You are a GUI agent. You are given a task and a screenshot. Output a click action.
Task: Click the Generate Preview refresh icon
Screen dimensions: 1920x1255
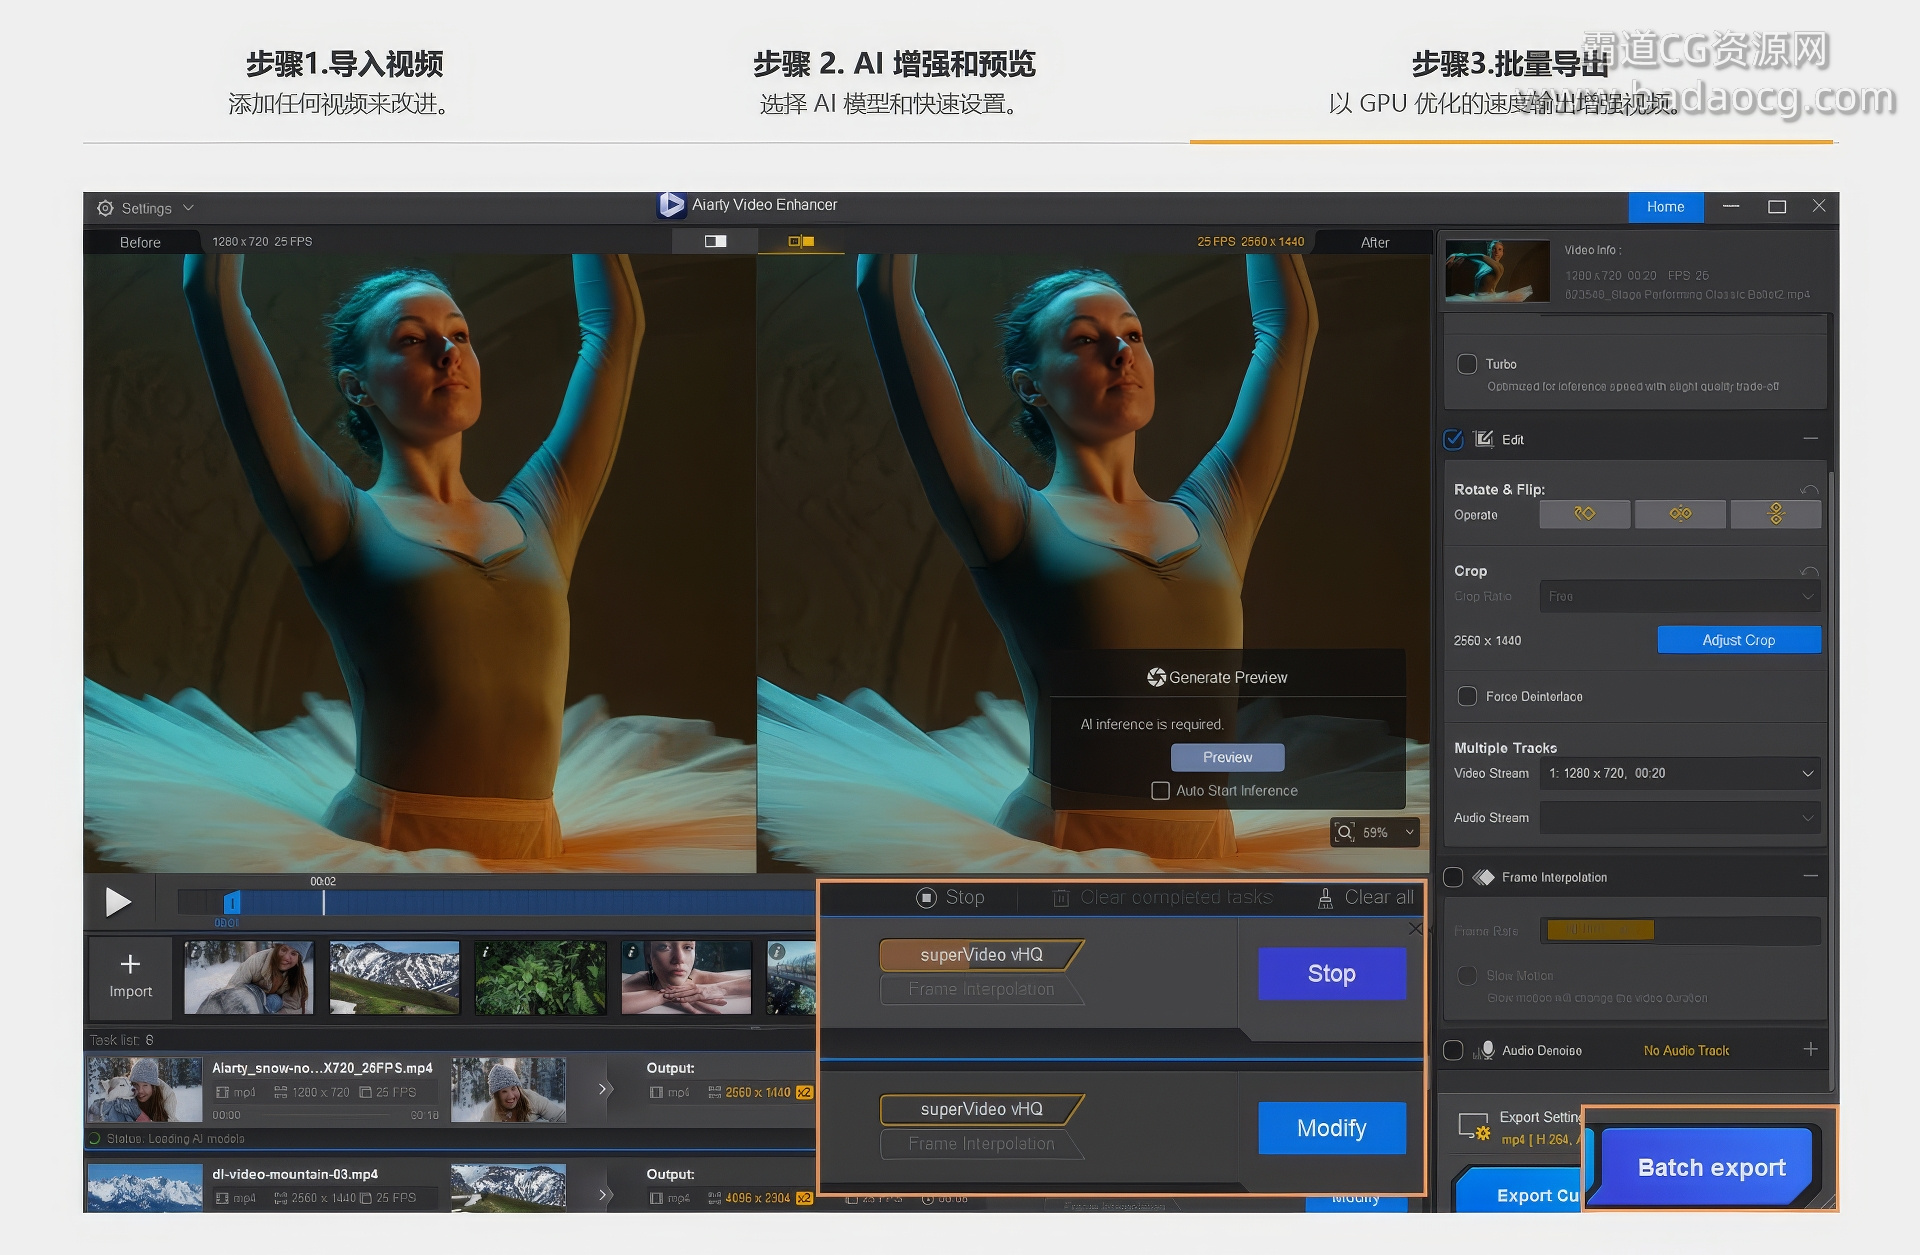[x=1156, y=677]
